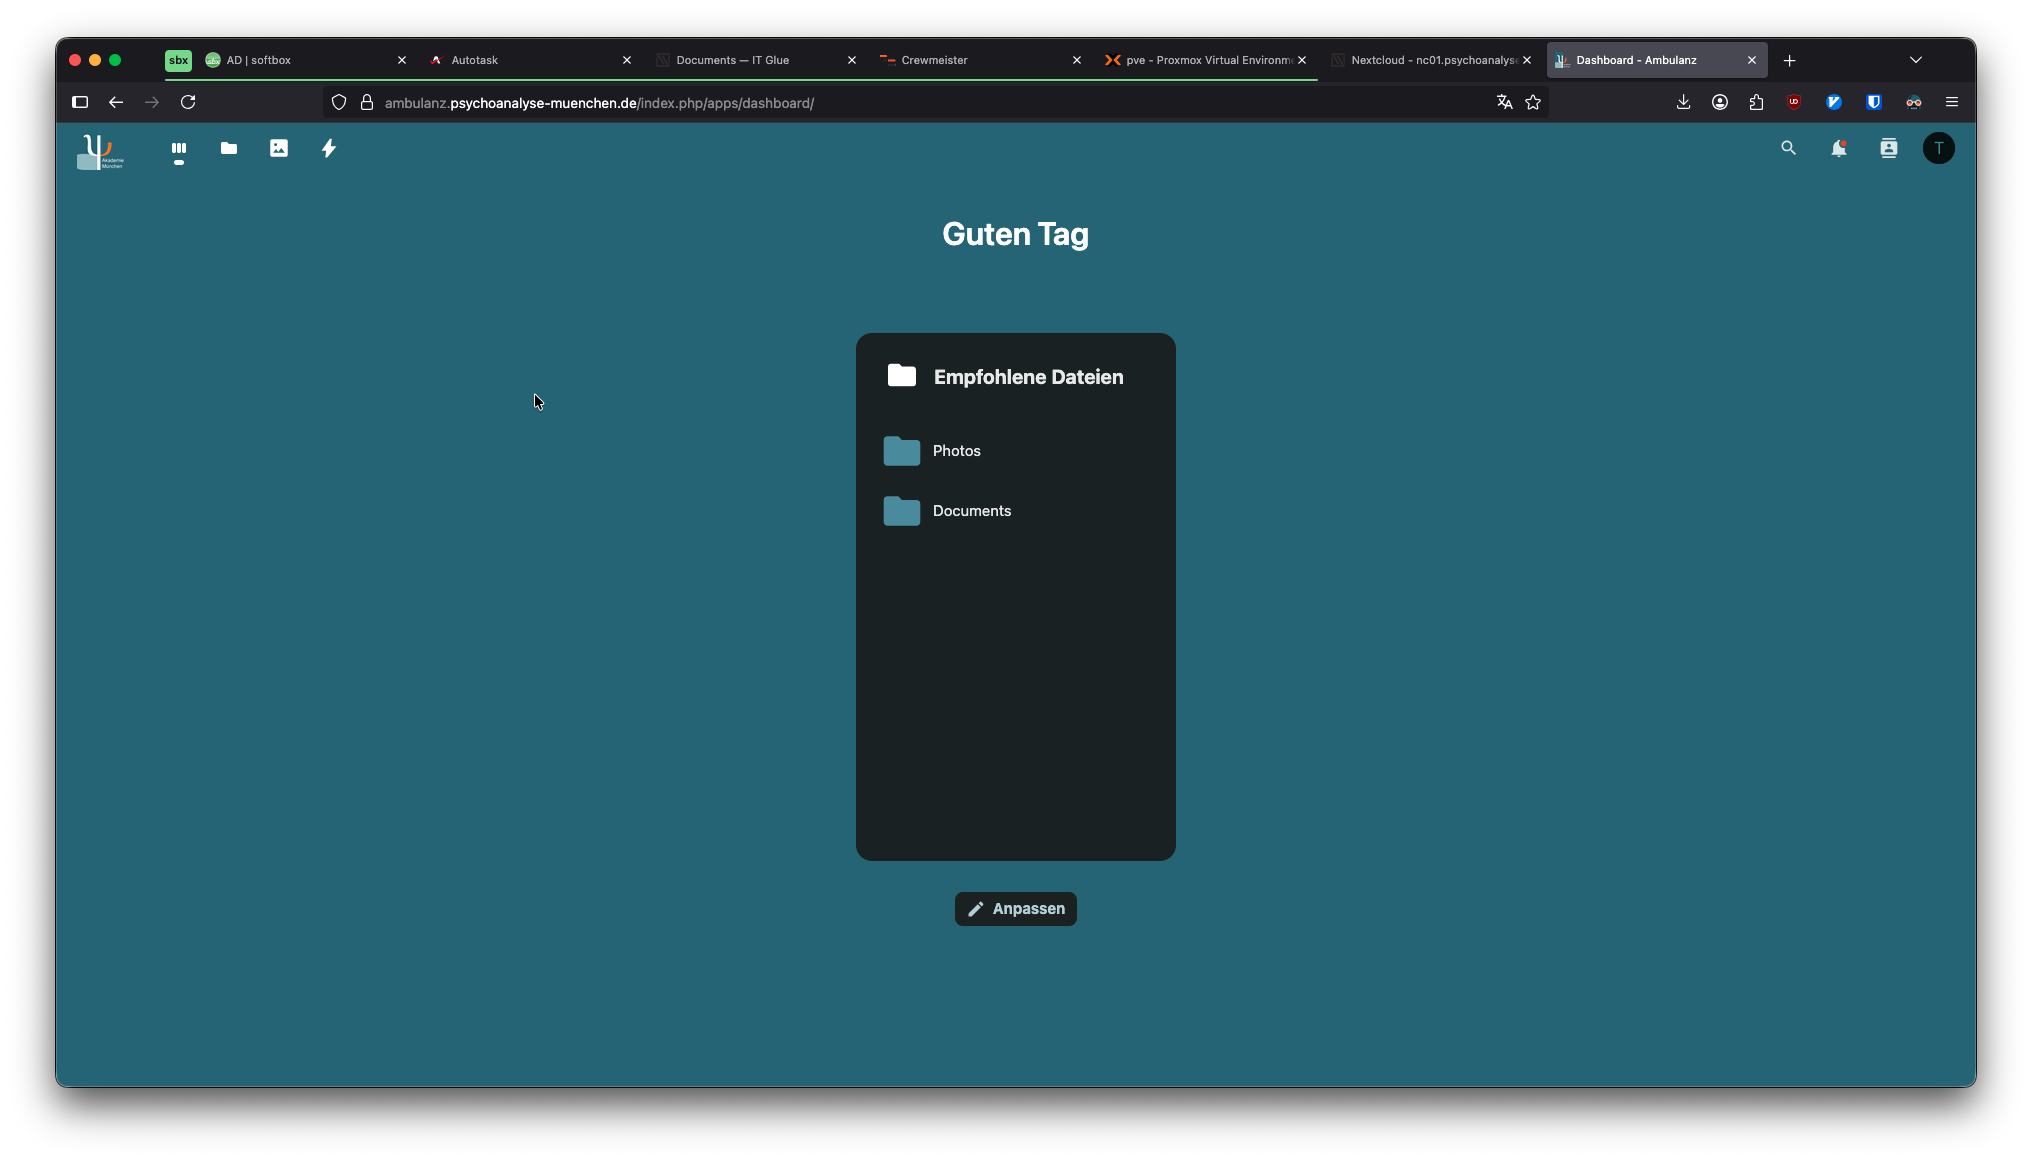Expand the list all tabs chevron
Screen dimensions: 2032x1161
click(1915, 60)
